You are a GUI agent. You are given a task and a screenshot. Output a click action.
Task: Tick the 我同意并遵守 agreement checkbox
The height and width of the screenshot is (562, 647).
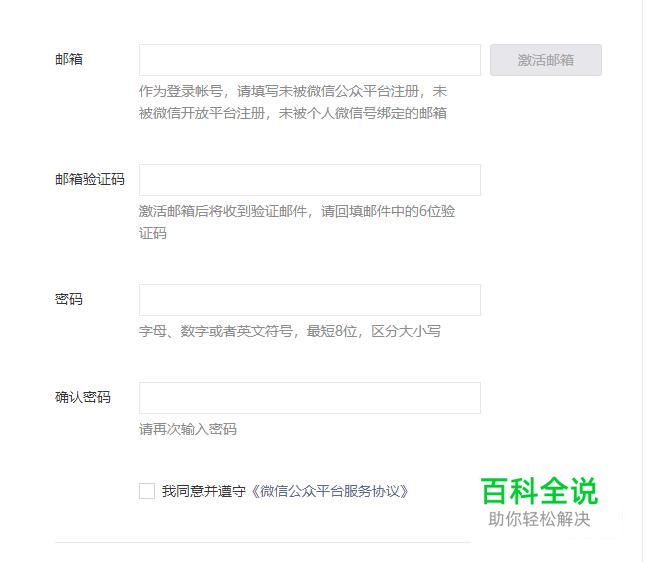click(147, 491)
